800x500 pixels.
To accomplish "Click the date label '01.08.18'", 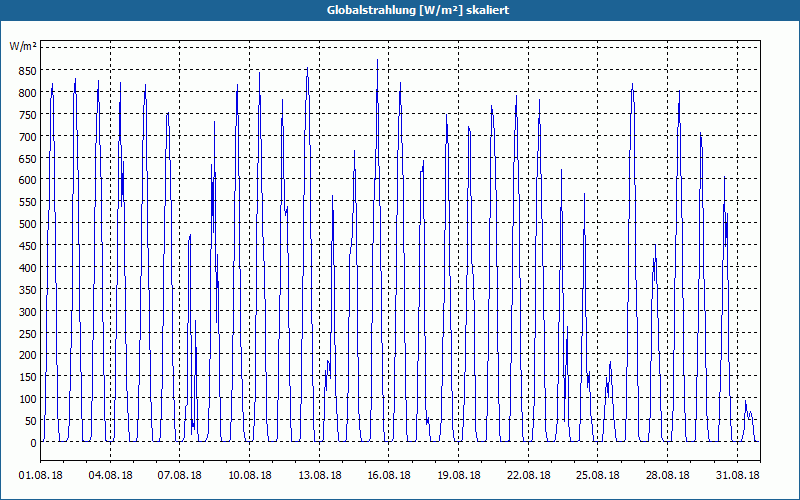I will (x=40, y=475).
